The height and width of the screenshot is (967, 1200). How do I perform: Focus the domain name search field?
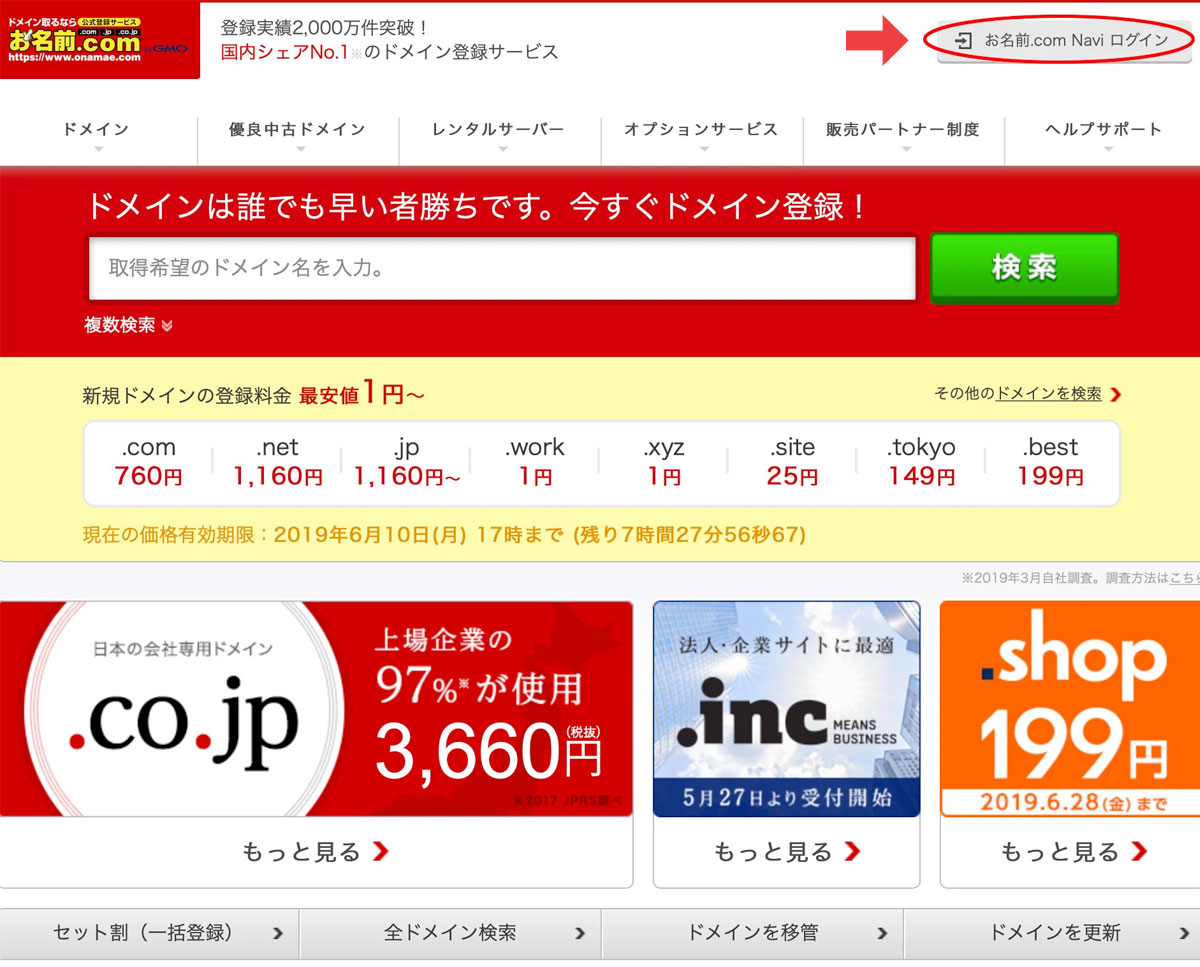point(502,268)
